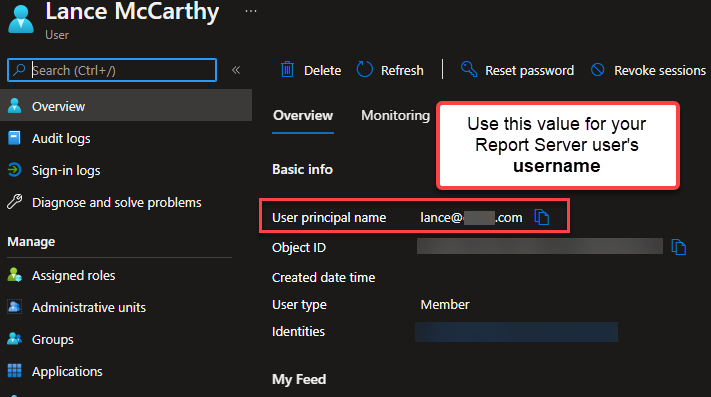Viewport: 711px width, 397px height.
Task: Click the Diagnose wrench icon
Action: pyautogui.click(x=15, y=202)
